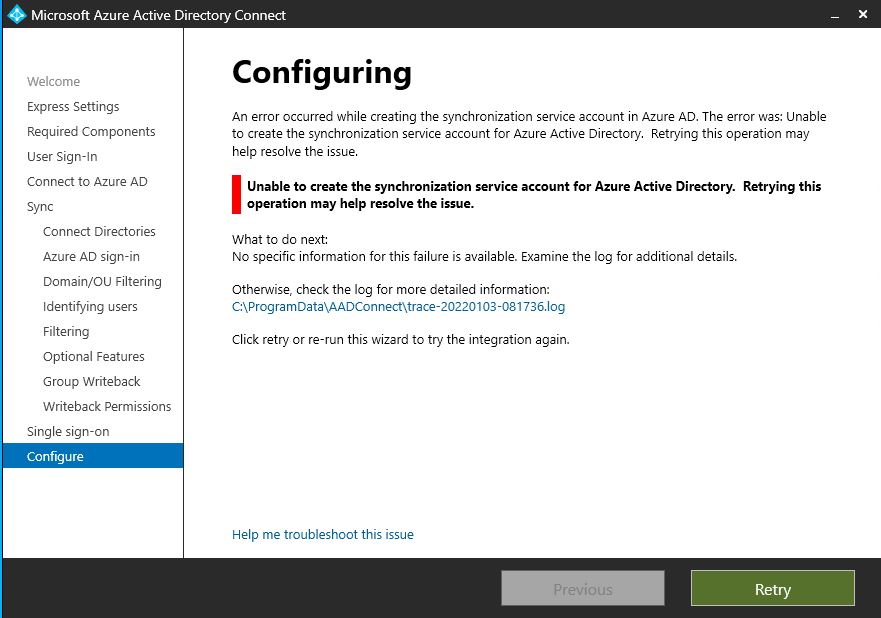This screenshot has width=881, height=618.
Task: Select Azure AD sign-in step
Action: coord(92,256)
